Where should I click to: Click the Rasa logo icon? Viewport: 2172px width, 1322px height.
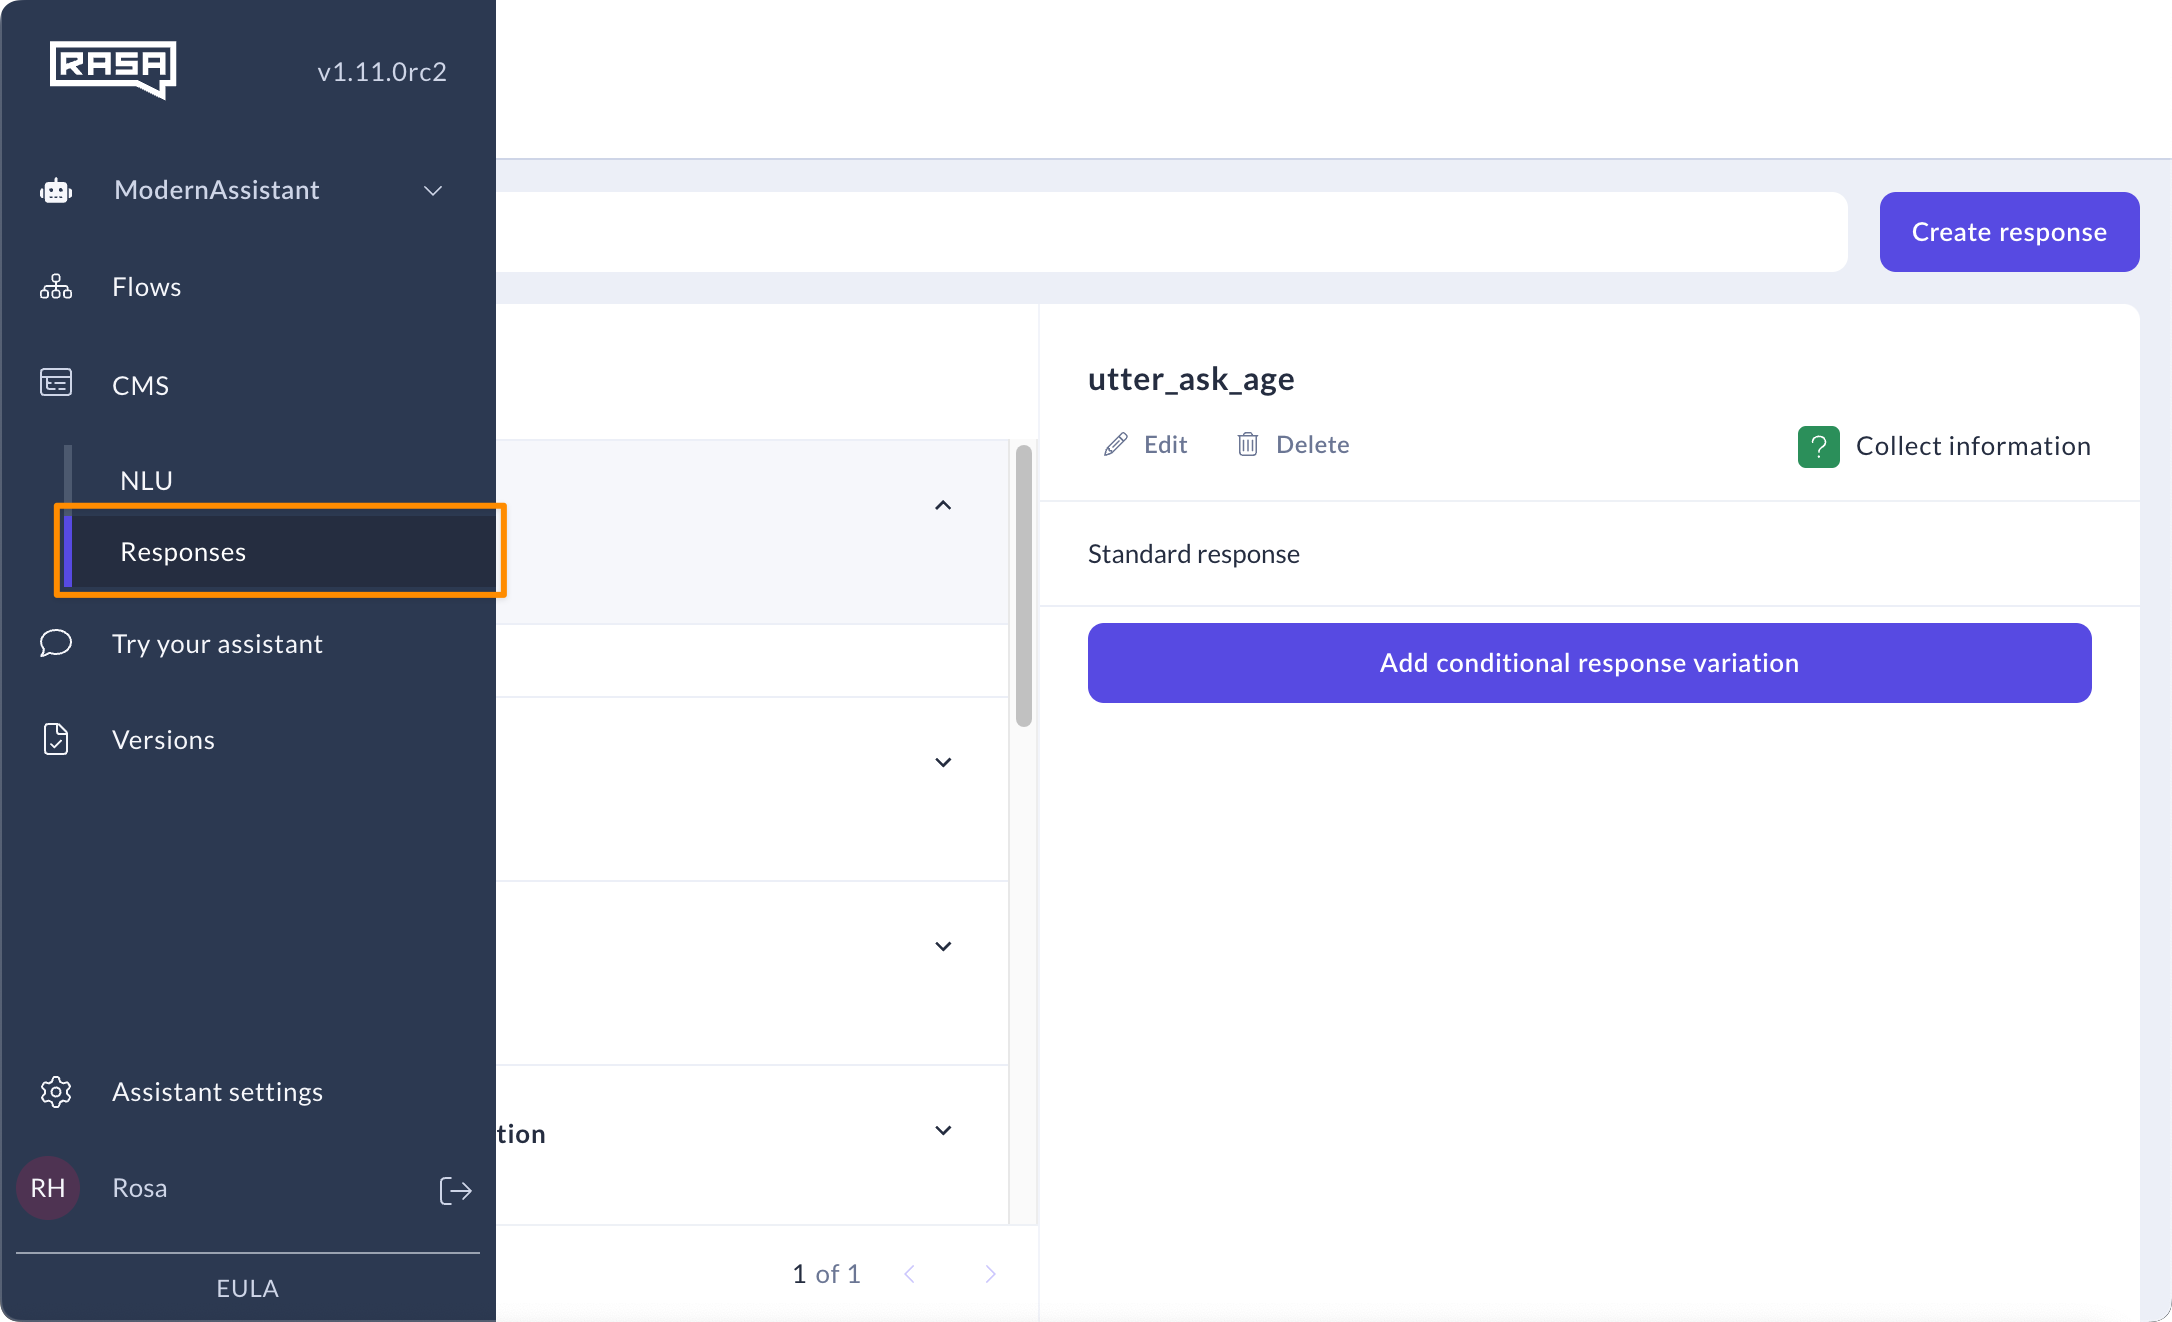click(x=113, y=69)
